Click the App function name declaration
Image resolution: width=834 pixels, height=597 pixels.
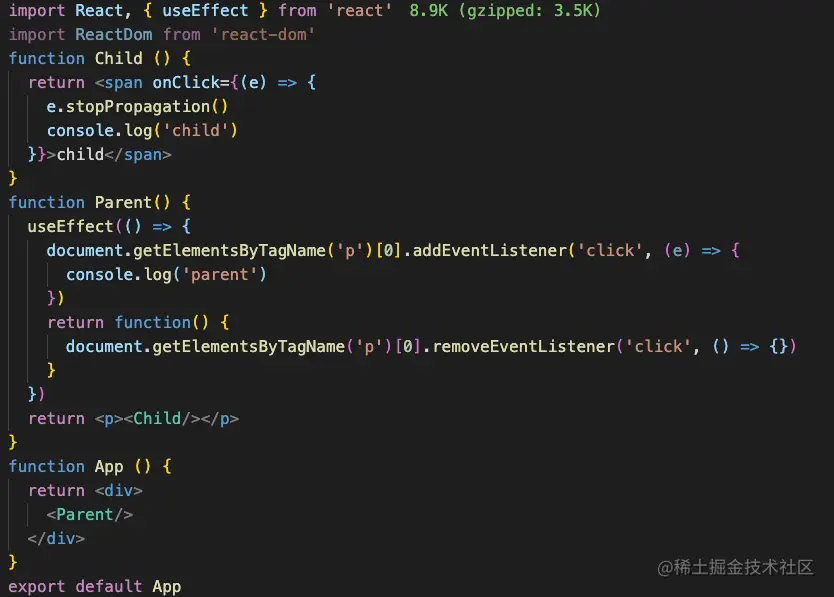click(x=109, y=467)
